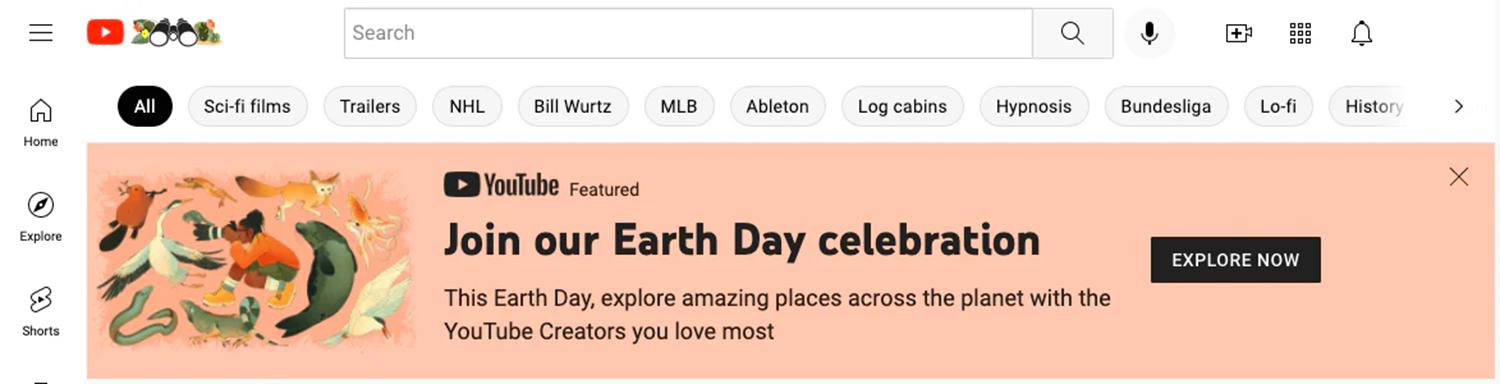Open the hamburger guide menu
Viewport: 1500px width, 384px height.
(x=41, y=33)
